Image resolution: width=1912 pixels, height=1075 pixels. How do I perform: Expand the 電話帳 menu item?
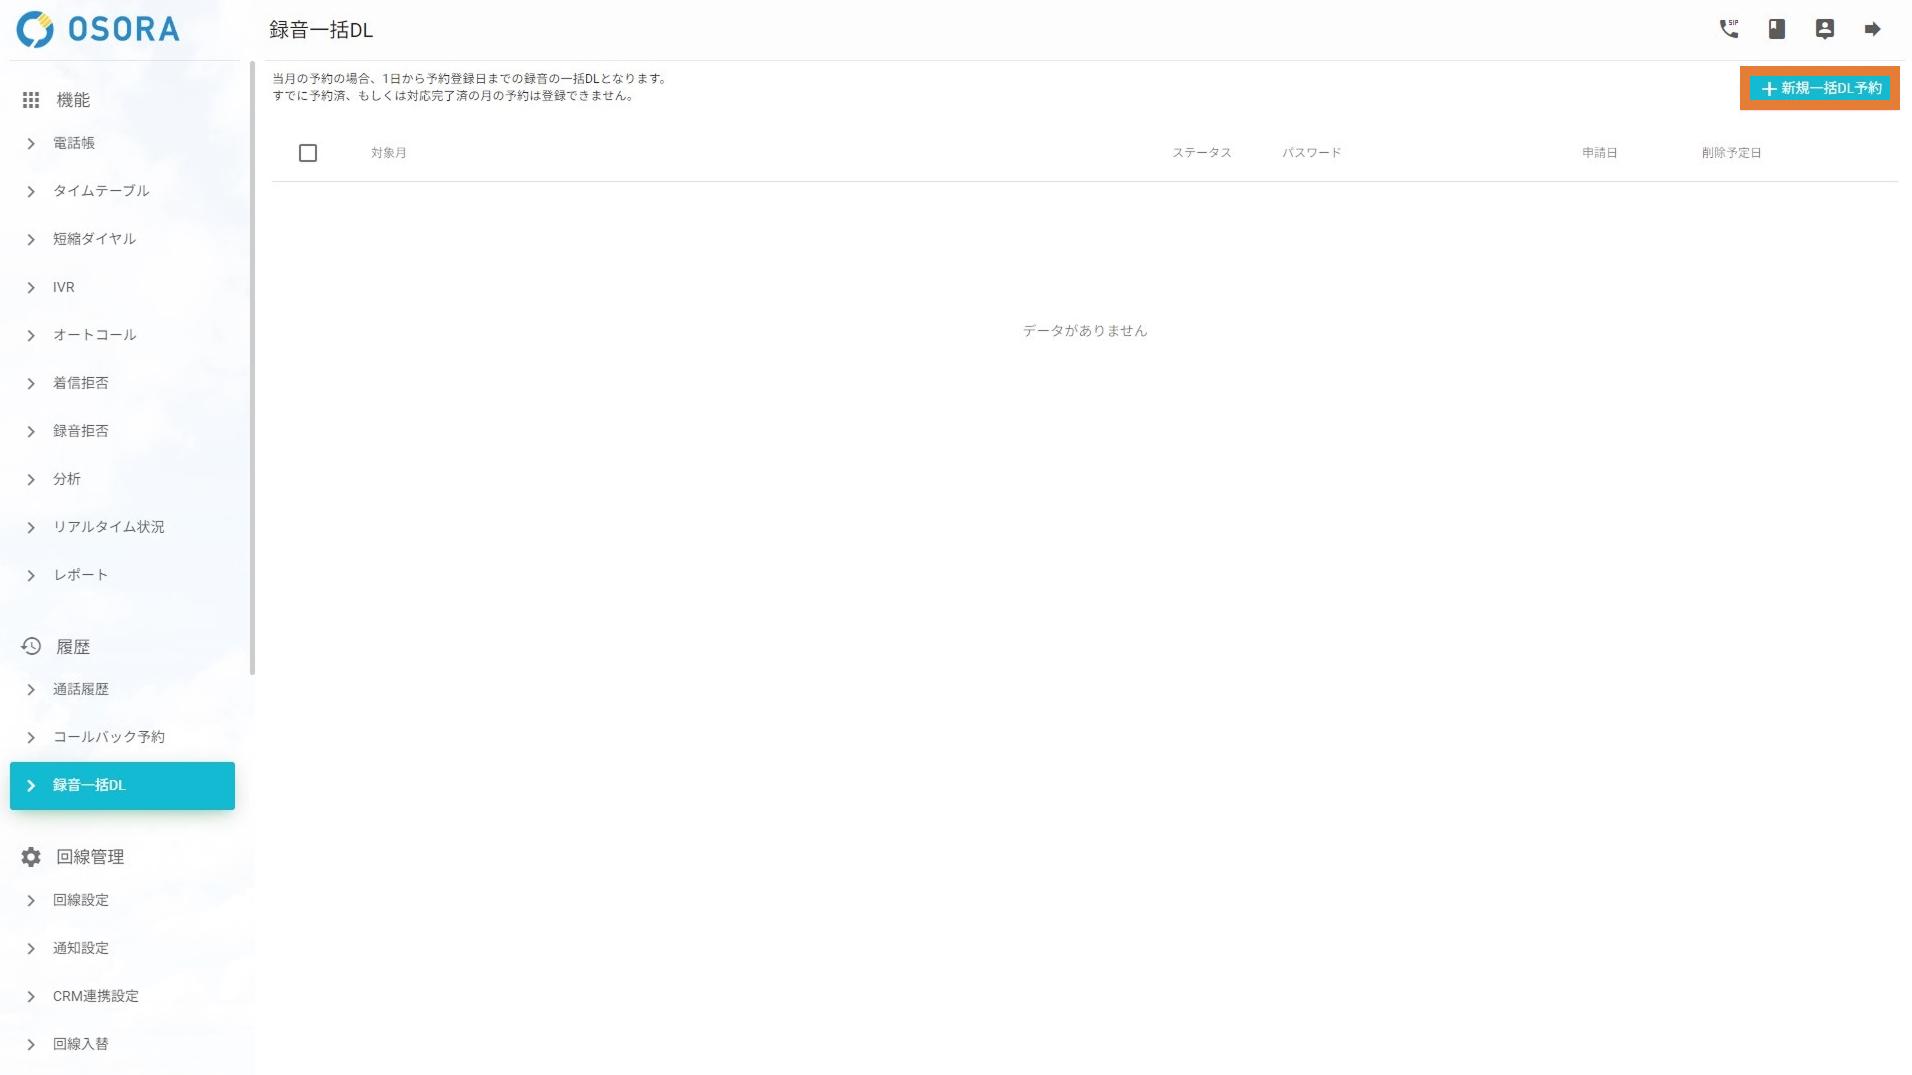click(x=74, y=143)
